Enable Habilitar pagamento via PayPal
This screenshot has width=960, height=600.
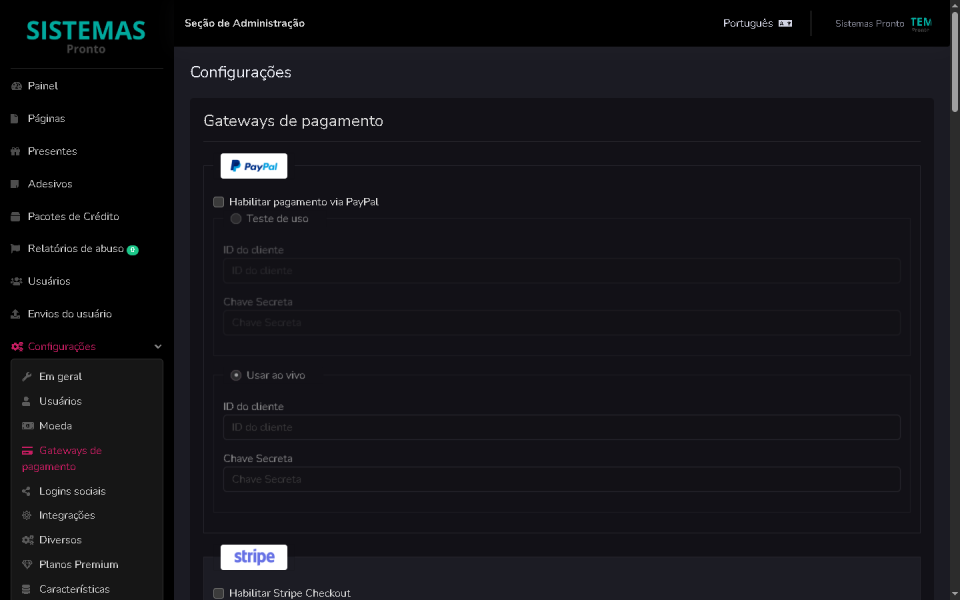[x=218, y=202]
